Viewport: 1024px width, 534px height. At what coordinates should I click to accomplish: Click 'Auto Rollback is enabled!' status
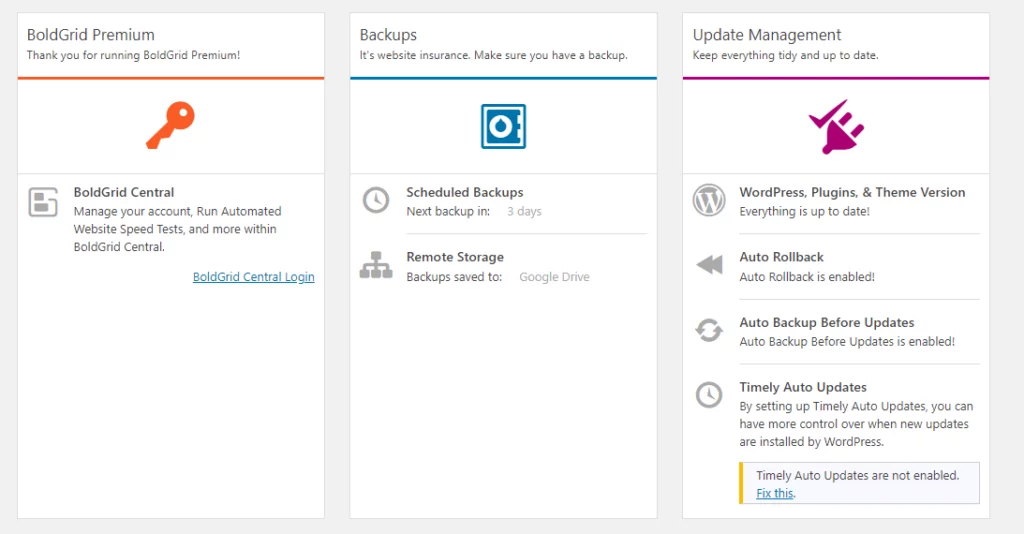807,277
